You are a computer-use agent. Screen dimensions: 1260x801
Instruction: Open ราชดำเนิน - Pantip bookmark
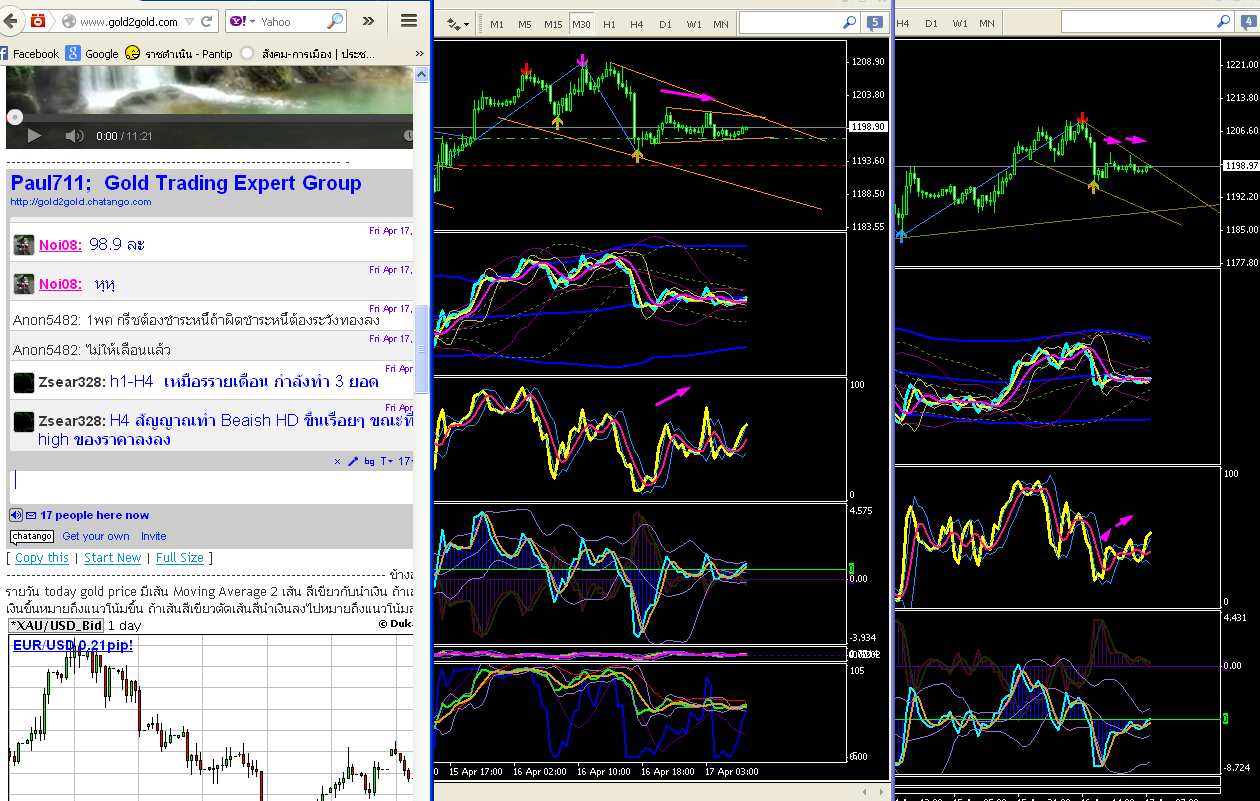[x=179, y=54]
